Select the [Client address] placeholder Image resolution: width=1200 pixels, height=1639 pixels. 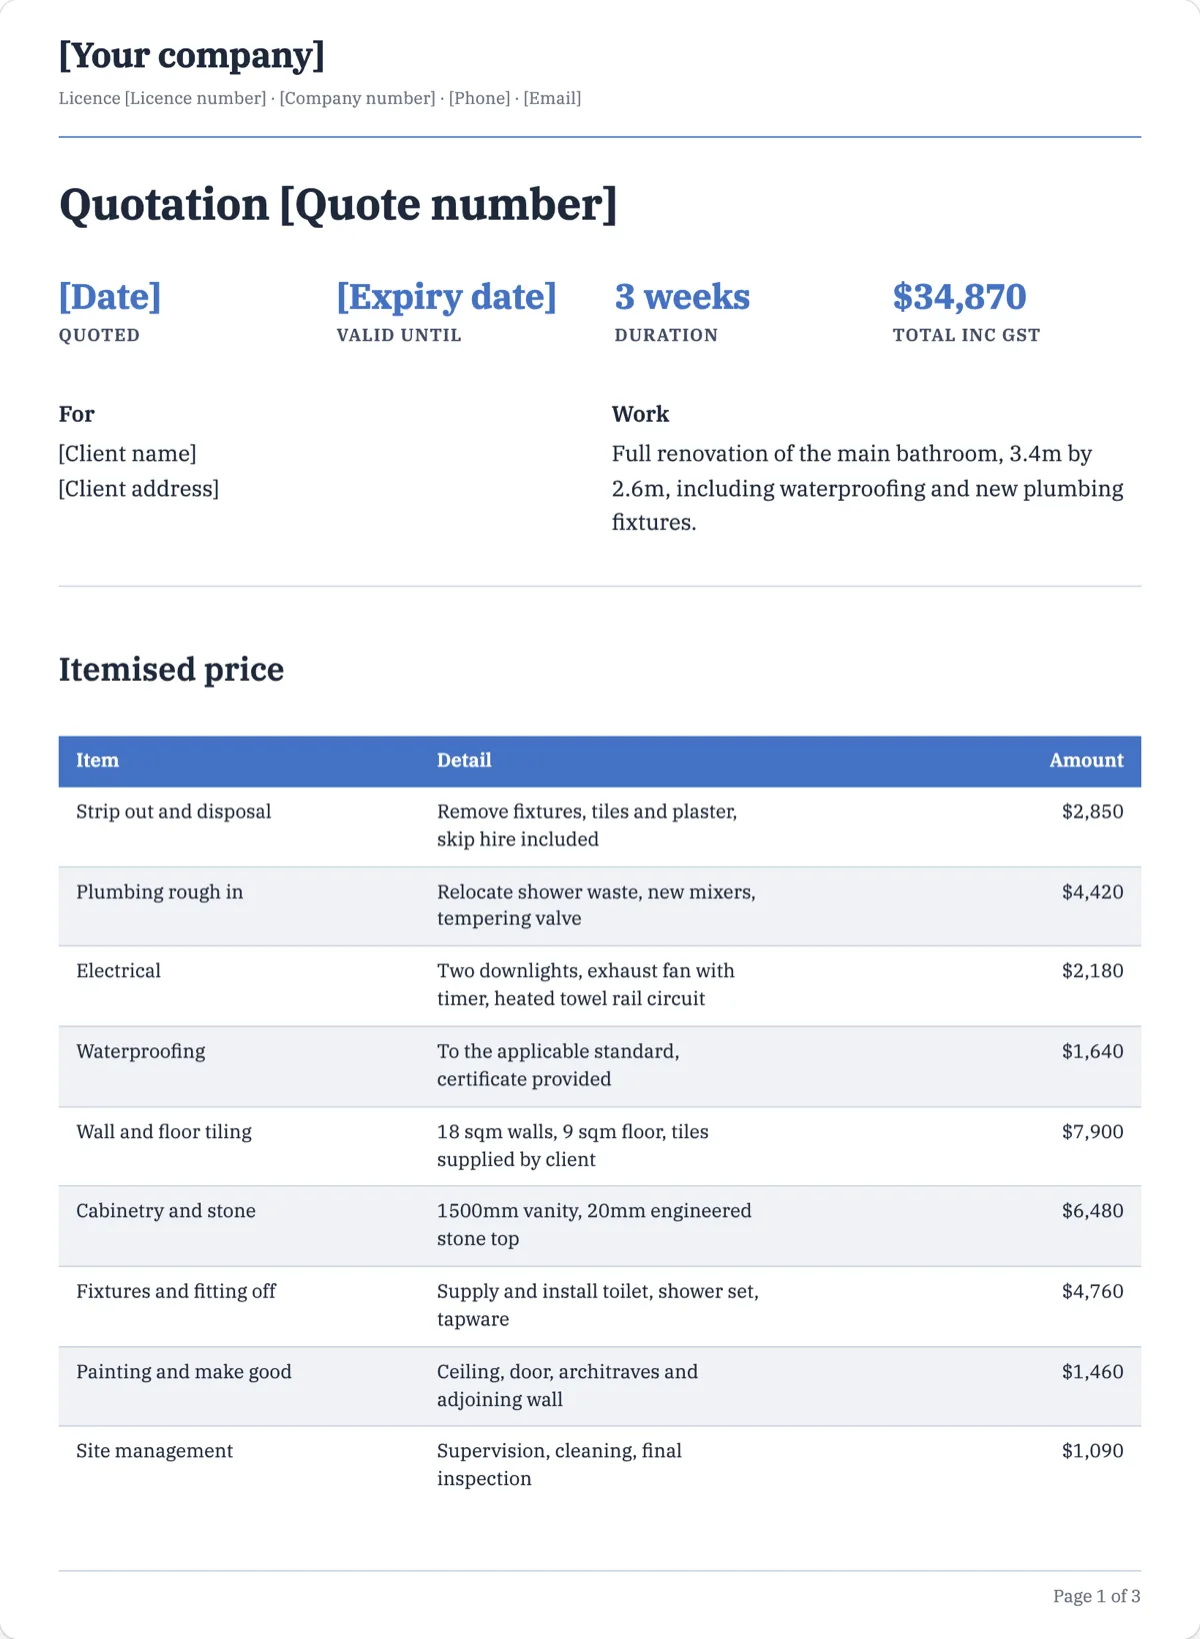[139, 489]
